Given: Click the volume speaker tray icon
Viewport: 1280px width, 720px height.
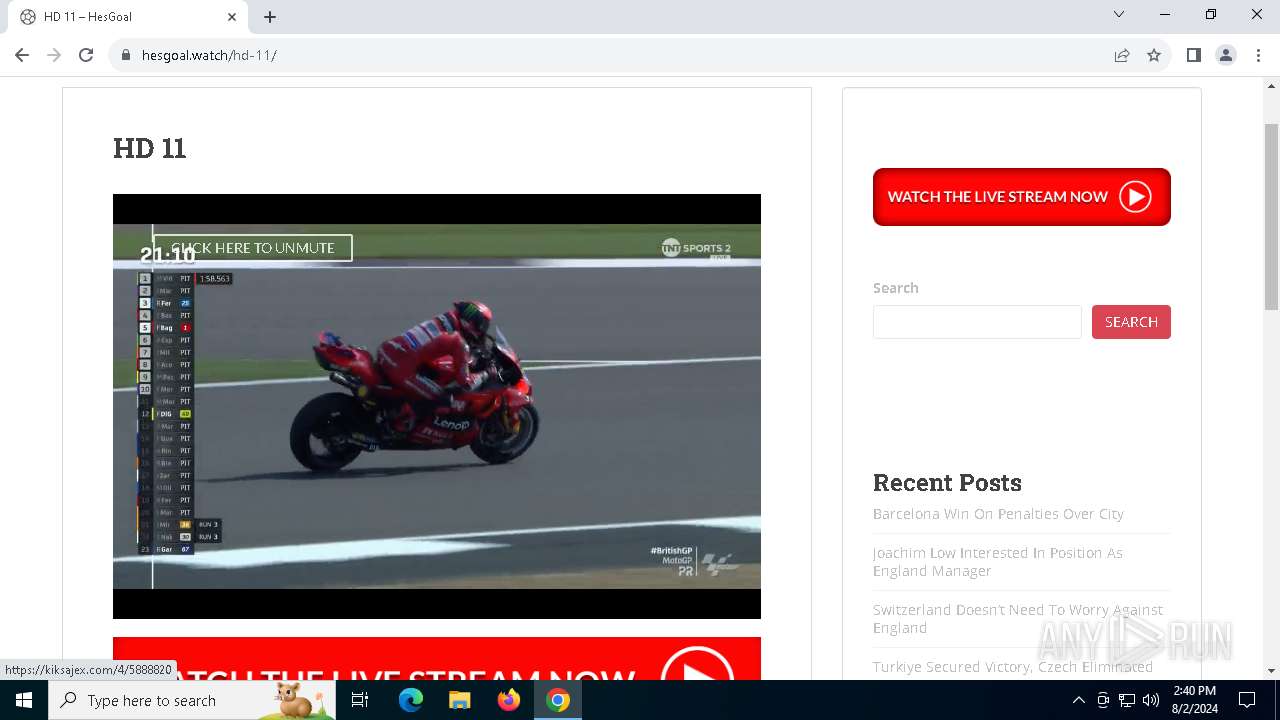Looking at the screenshot, I should pos(1151,700).
